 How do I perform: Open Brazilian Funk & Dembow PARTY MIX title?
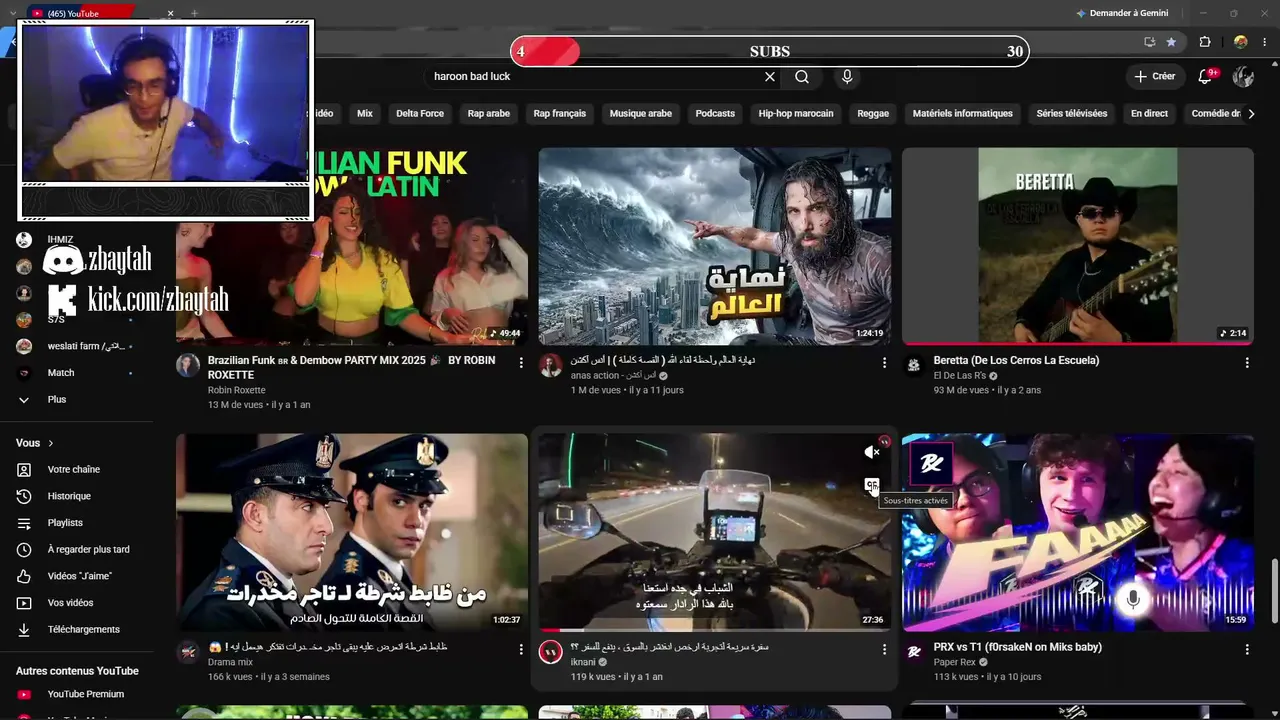point(352,367)
